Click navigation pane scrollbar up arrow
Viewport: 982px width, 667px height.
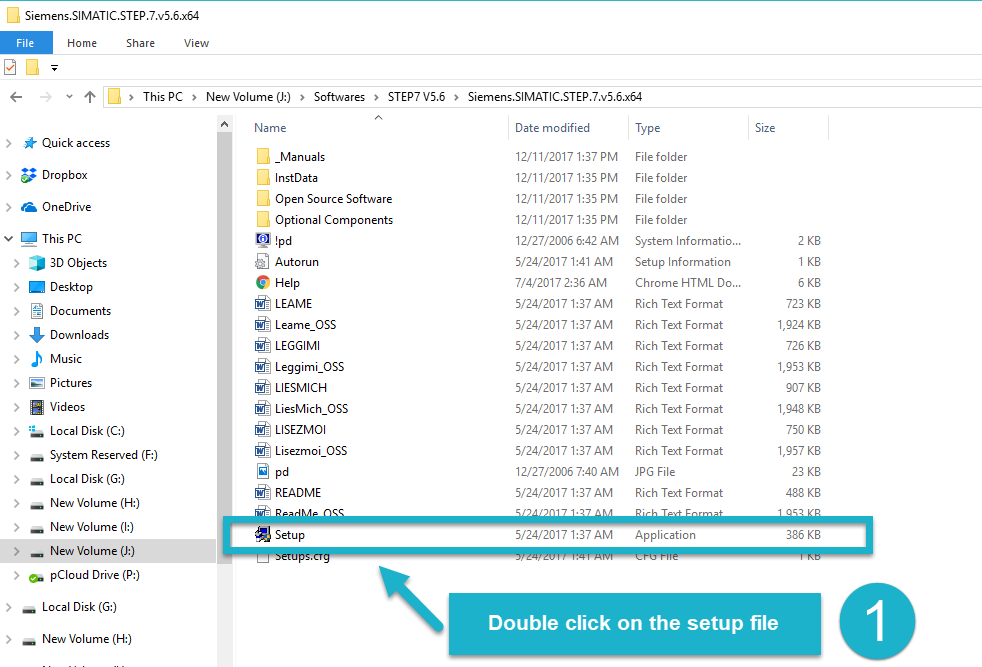[224, 124]
